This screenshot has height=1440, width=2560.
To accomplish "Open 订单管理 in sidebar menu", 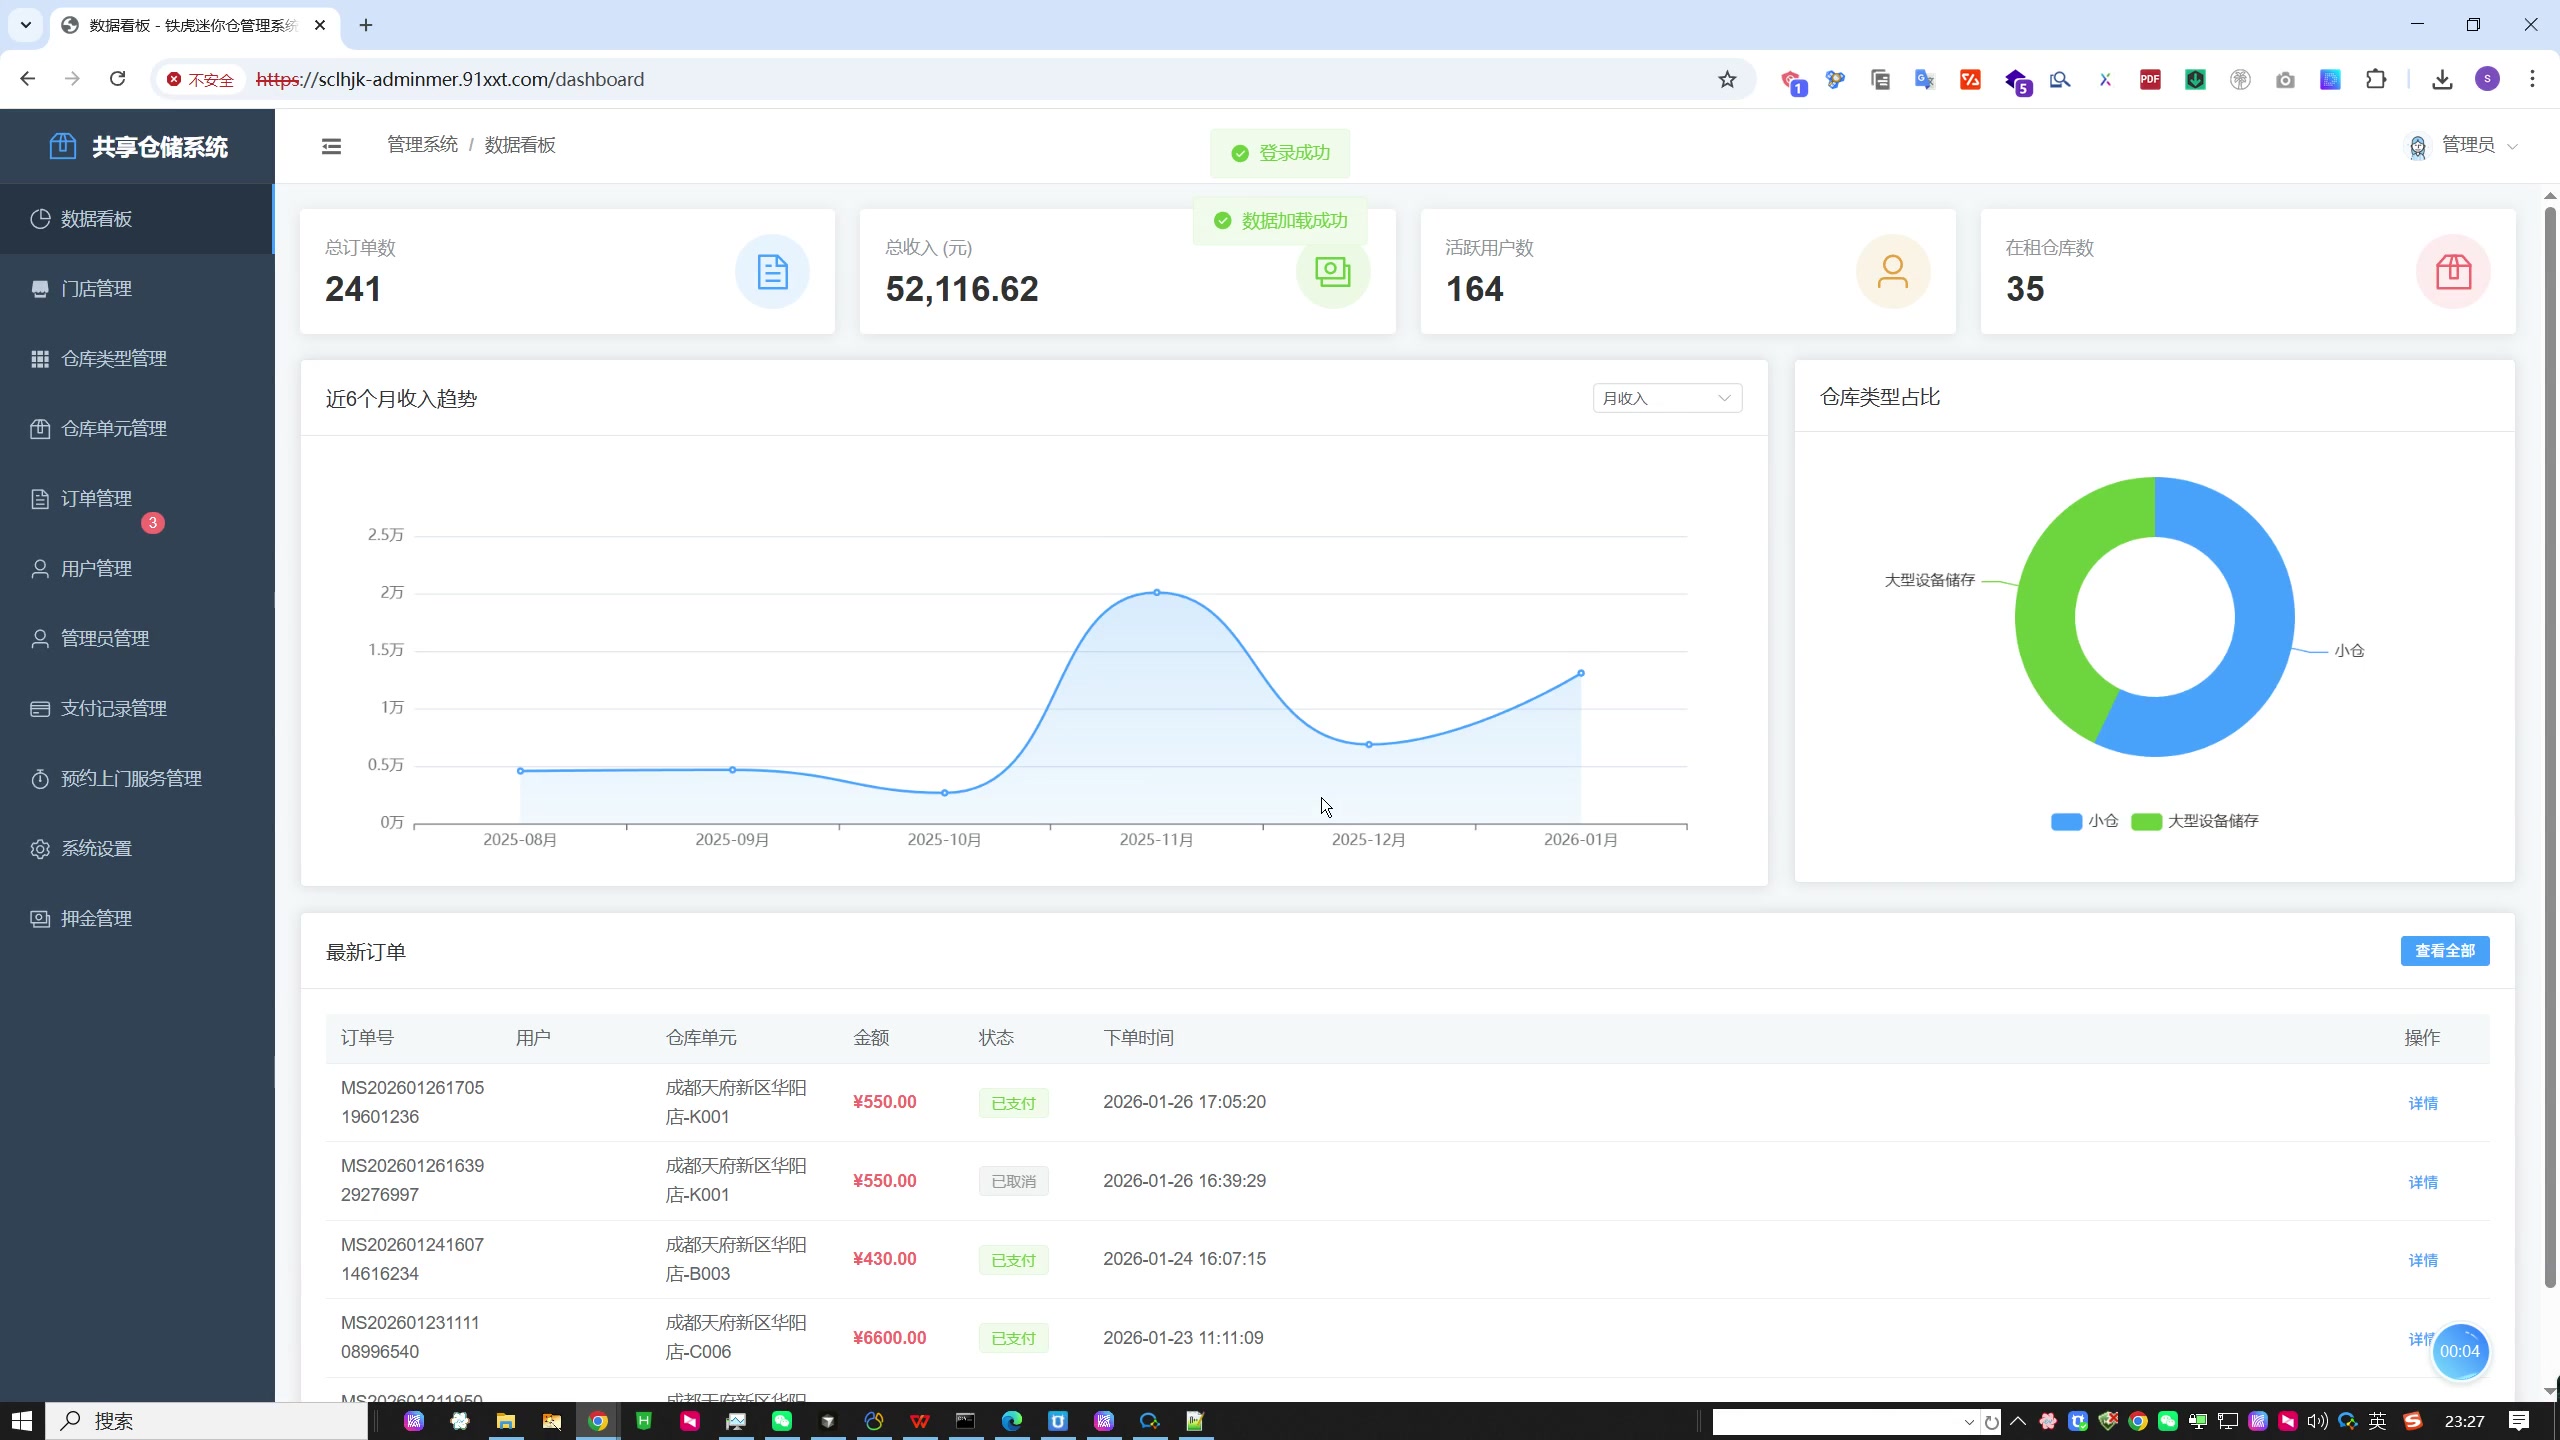I will tap(96, 499).
